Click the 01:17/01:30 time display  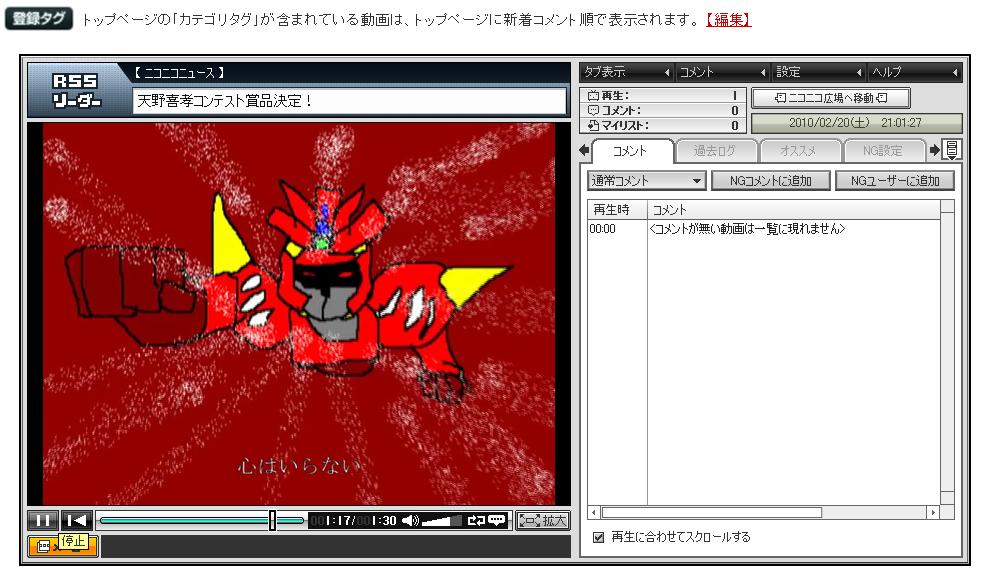click(353, 521)
